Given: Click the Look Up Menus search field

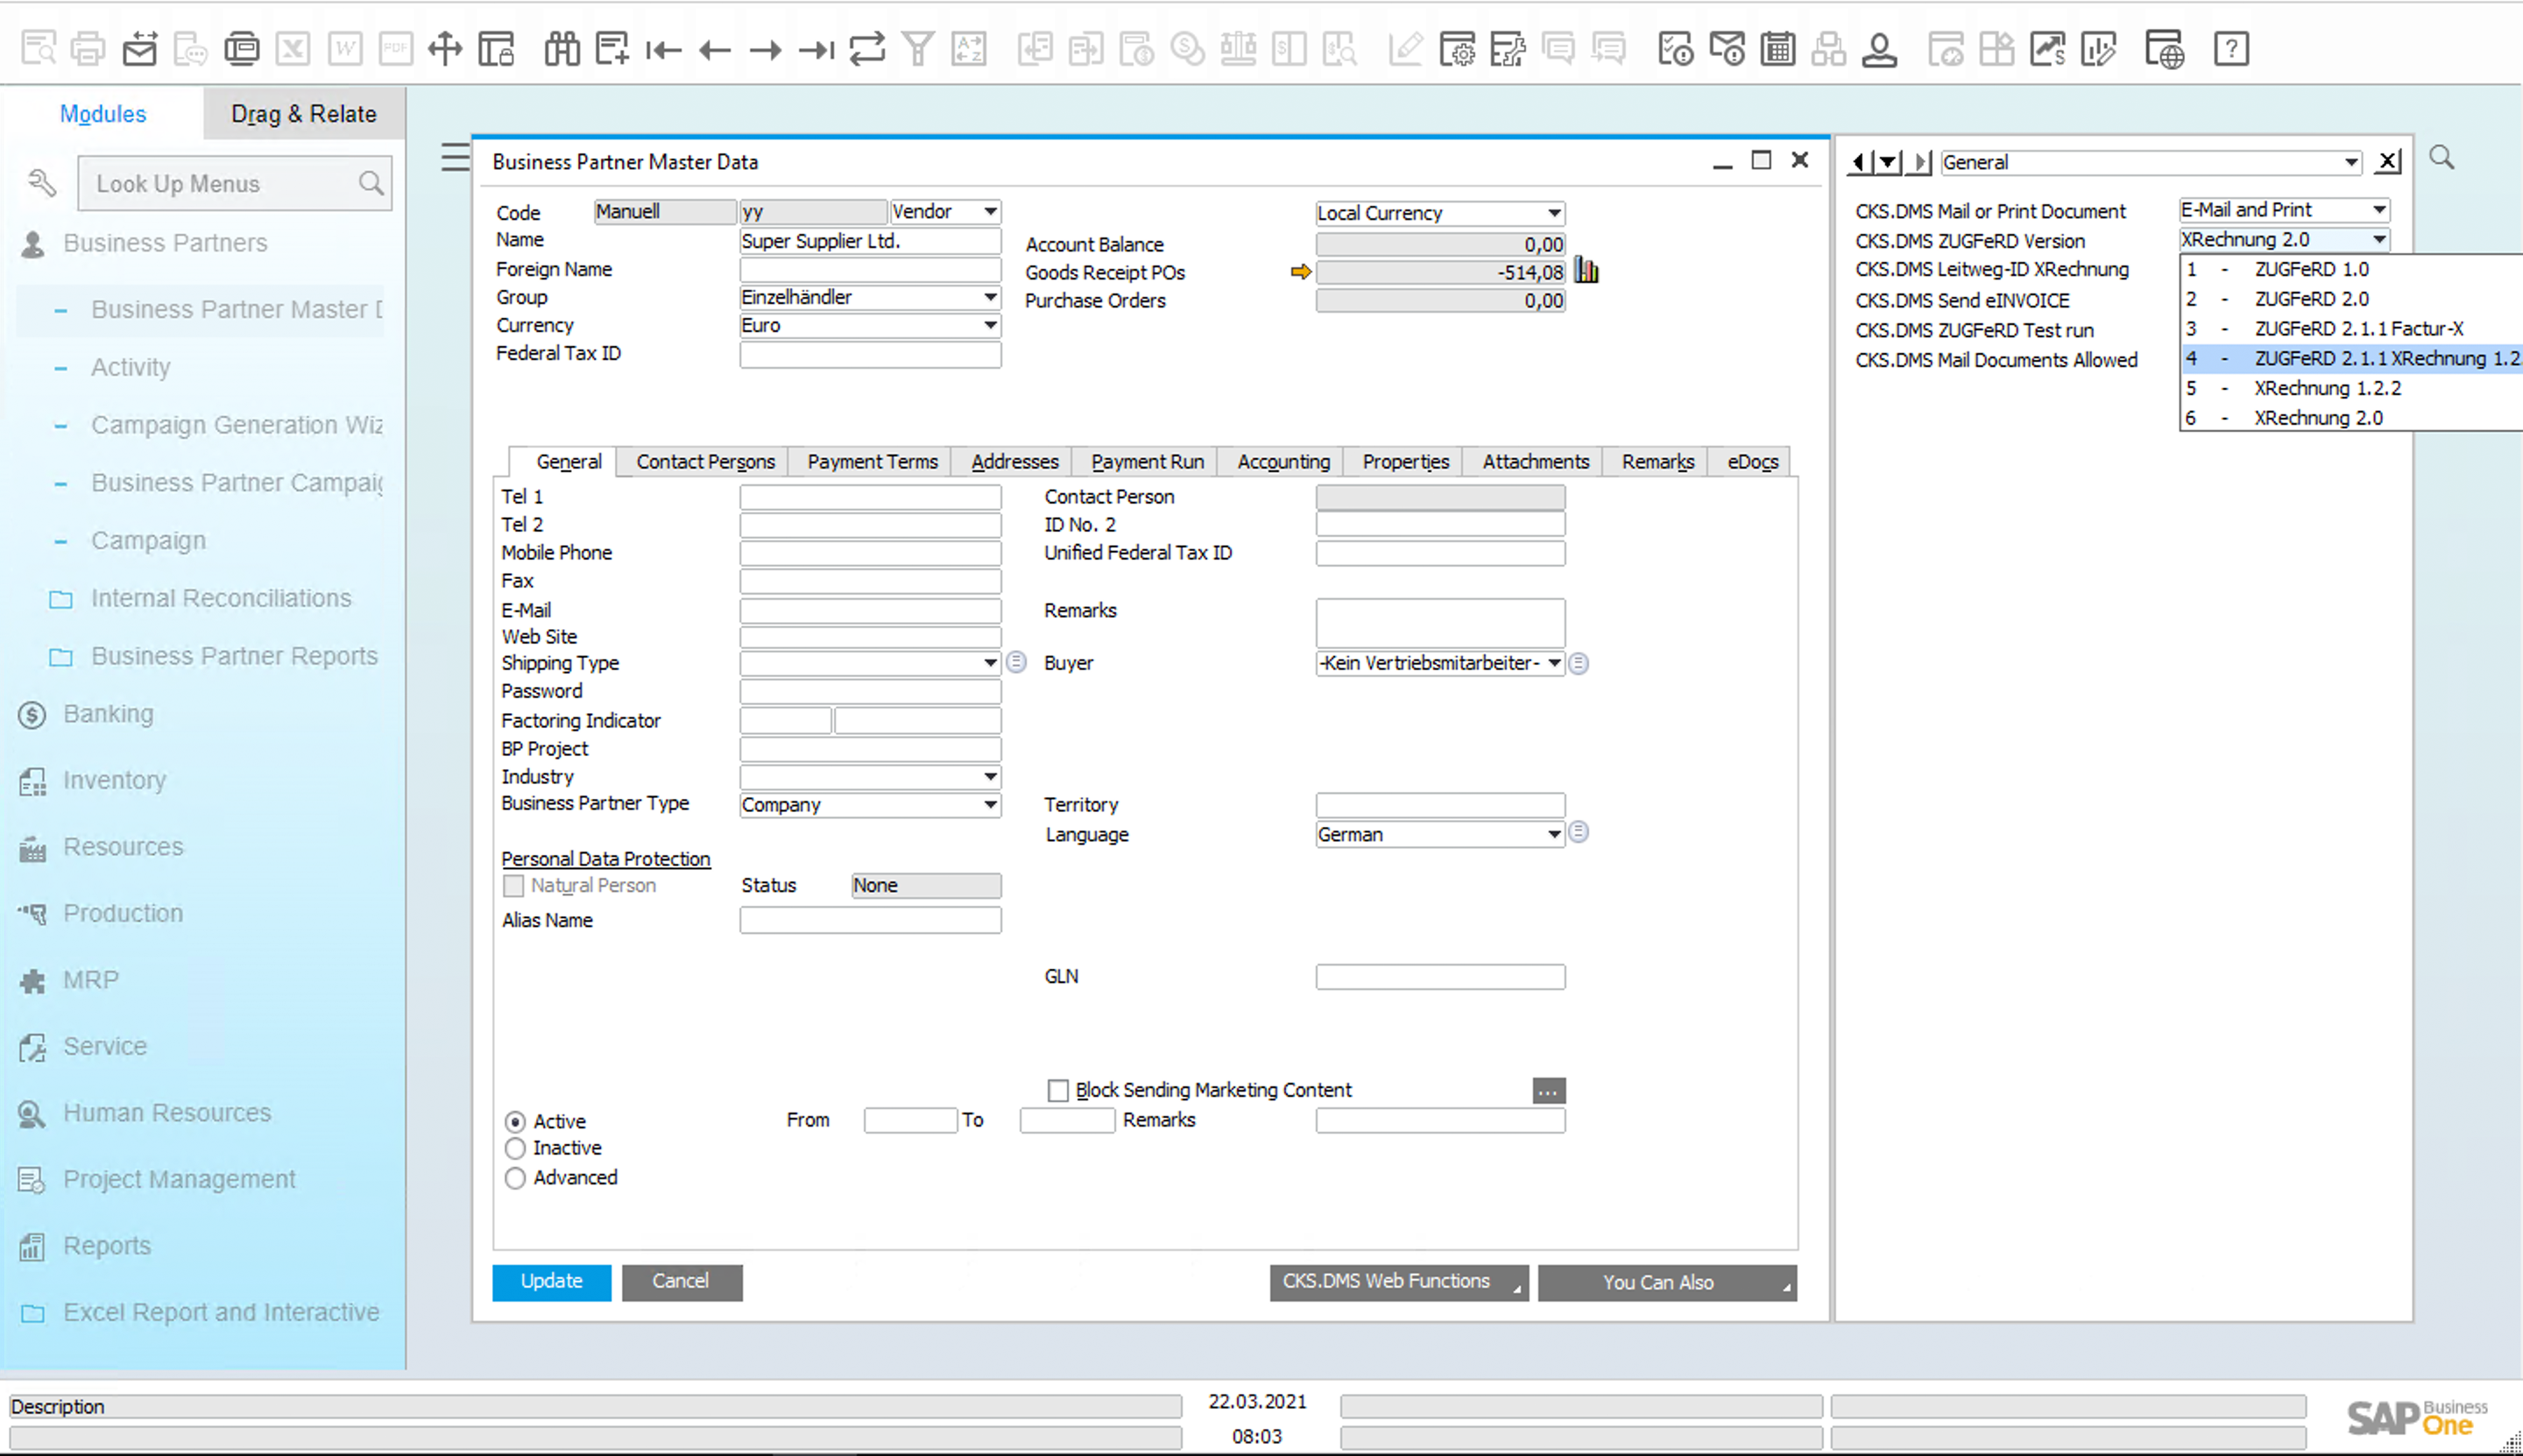Looking at the screenshot, I should [x=221, y=183].
